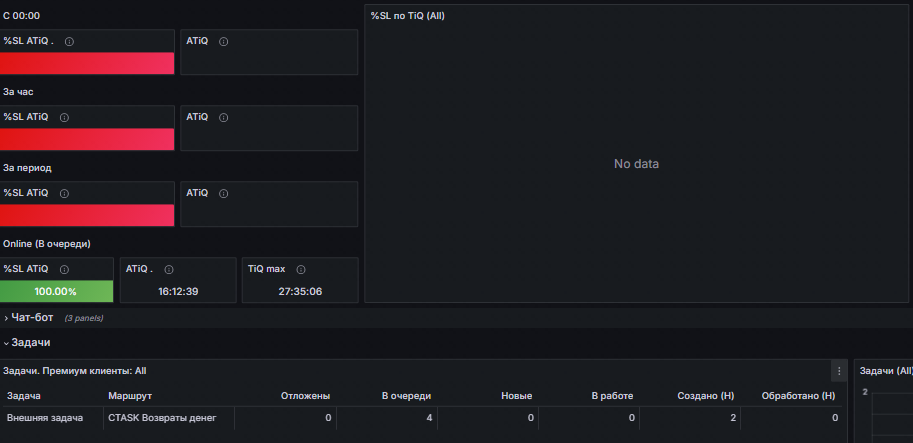Sort table by Задача column header
This screenshot has height=443, width=913.
tap(24, 396)
